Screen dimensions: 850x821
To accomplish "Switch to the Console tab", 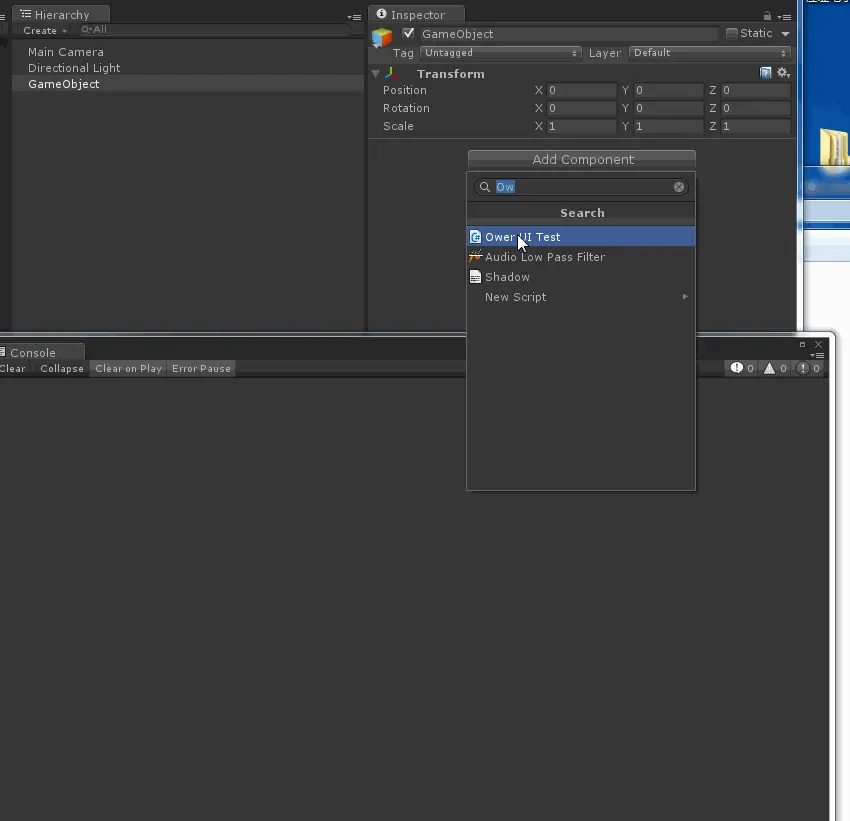I will tap(41, 352).
